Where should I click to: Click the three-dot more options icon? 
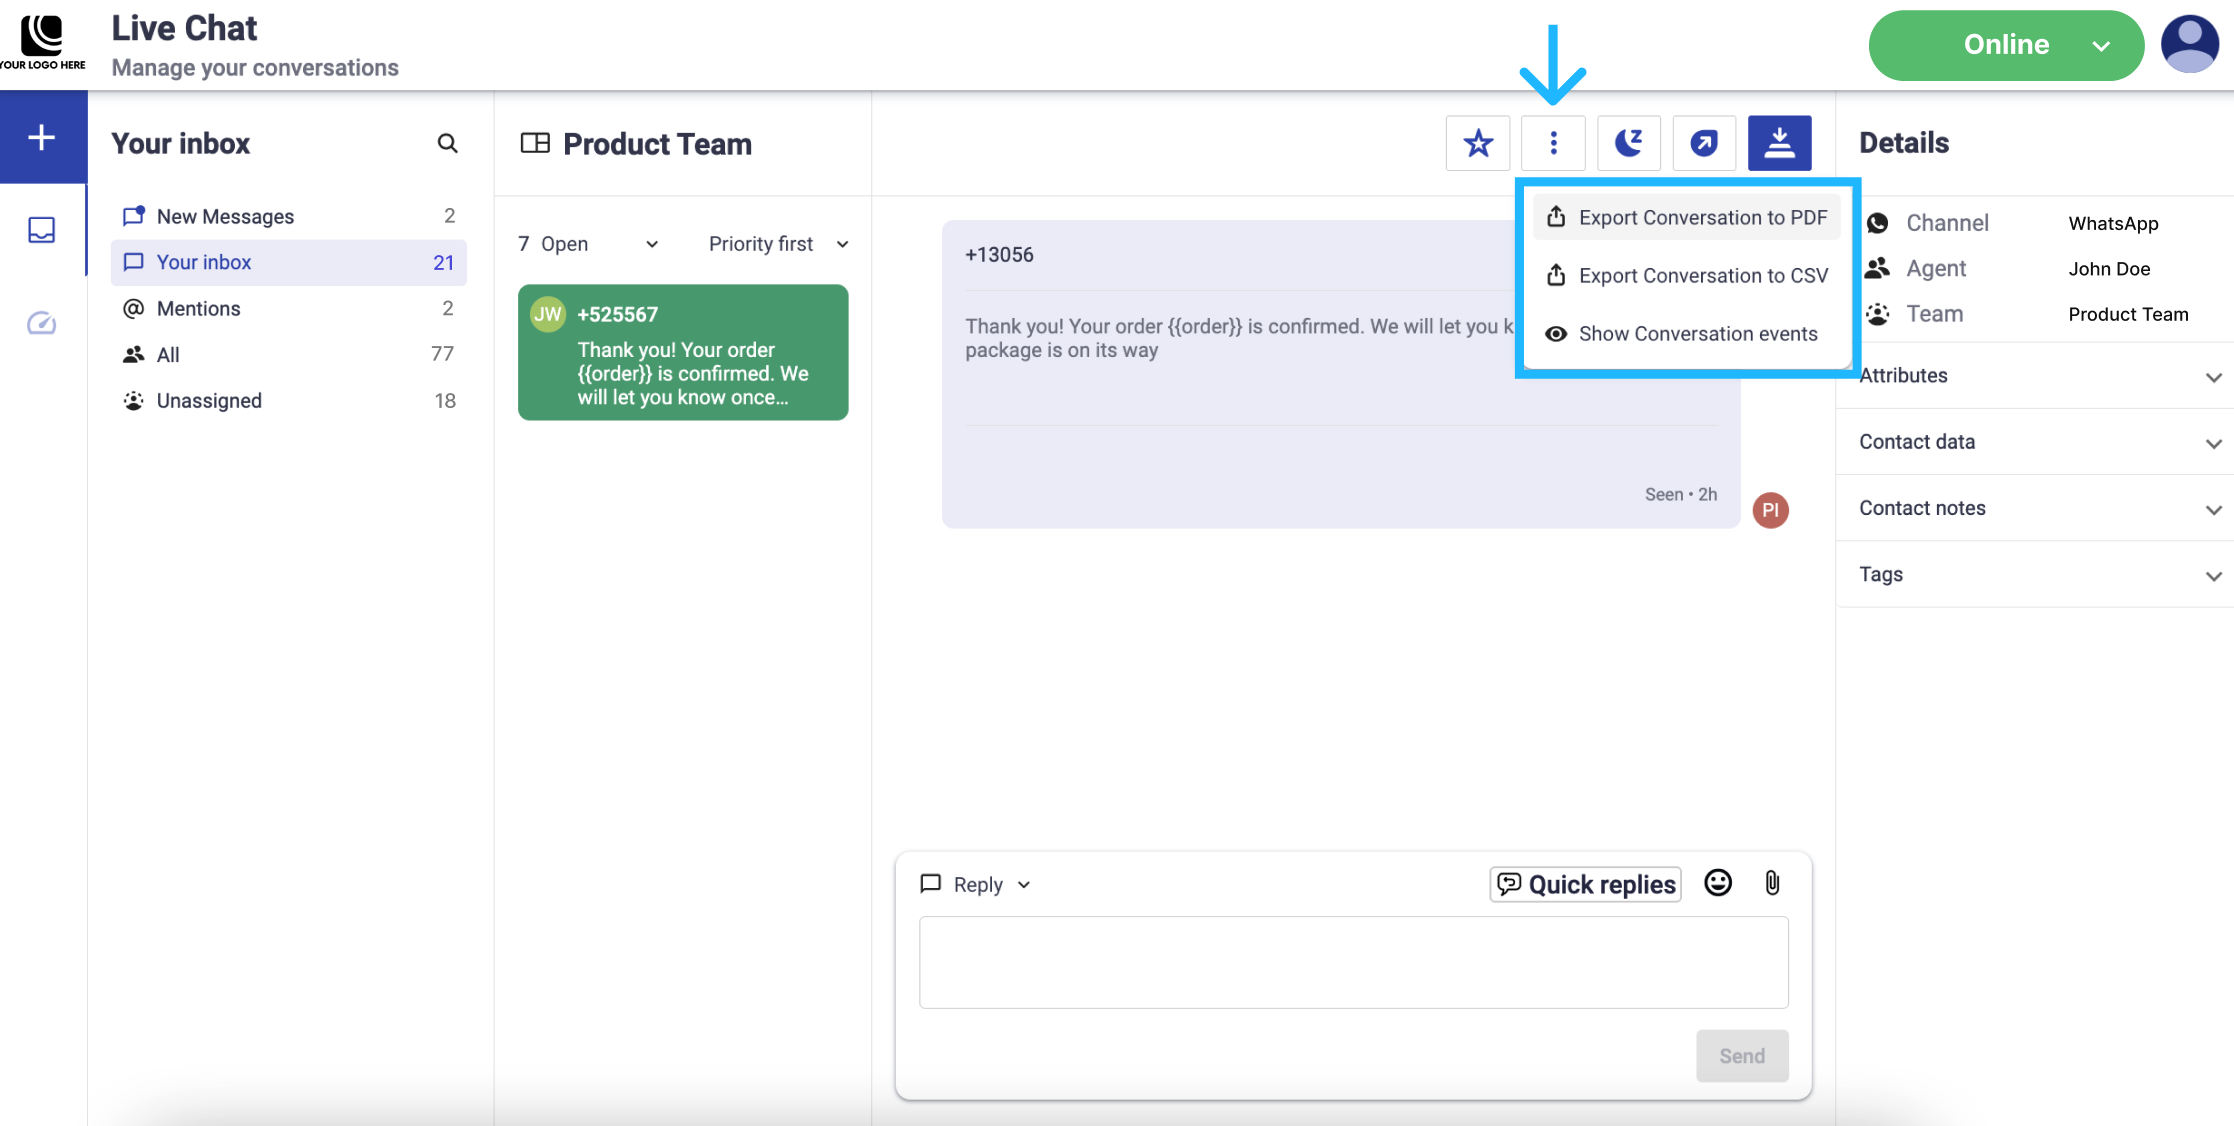pos(1553,143)
